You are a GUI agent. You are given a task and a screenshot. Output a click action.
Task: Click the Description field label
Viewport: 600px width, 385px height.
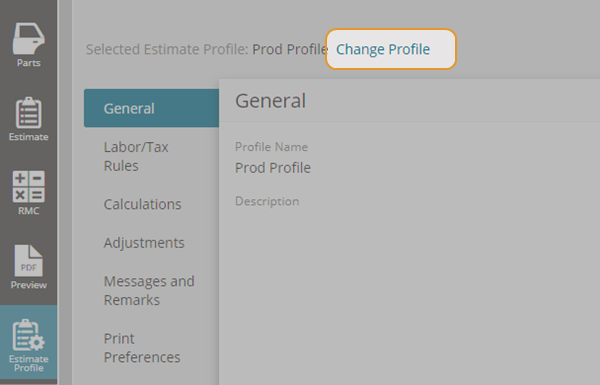(x=267, y=201)
